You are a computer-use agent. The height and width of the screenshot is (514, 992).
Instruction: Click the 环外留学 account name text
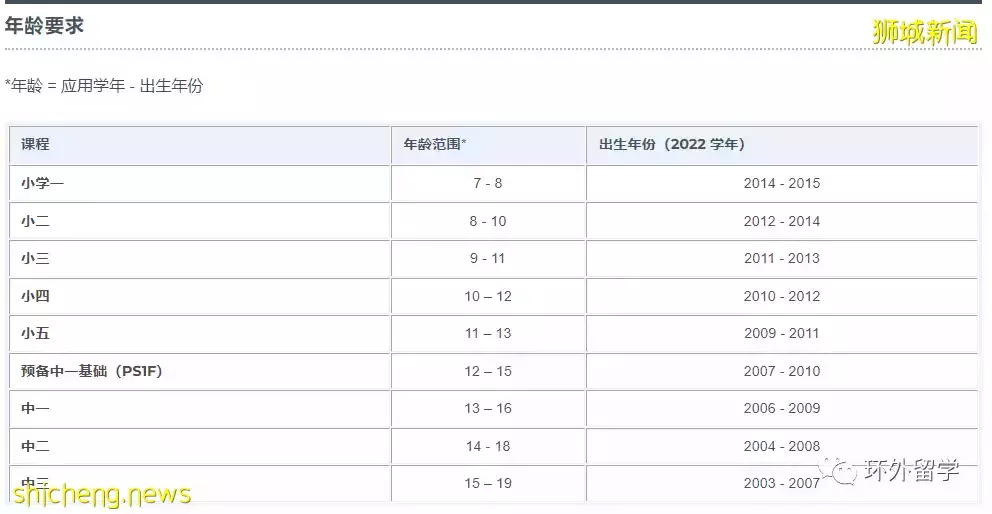point(911,470)
